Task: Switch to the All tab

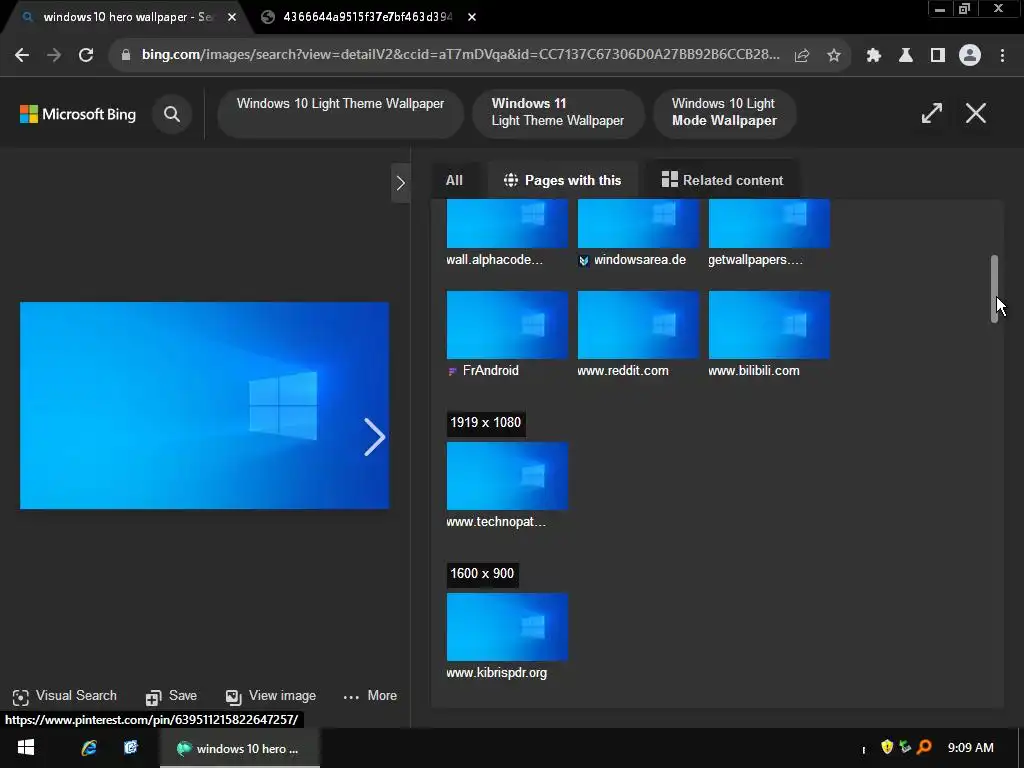Action: coord(455,181)
